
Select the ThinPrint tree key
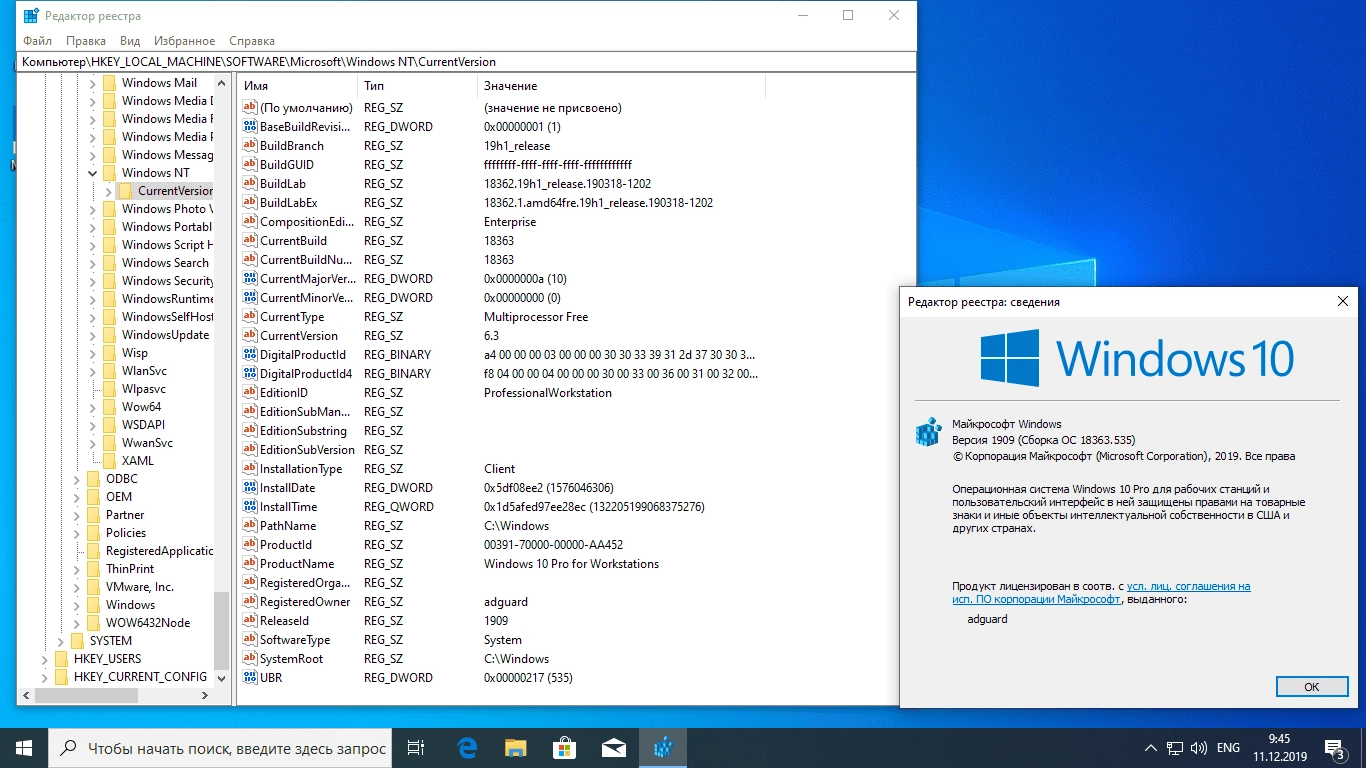[x=130, y=569]
